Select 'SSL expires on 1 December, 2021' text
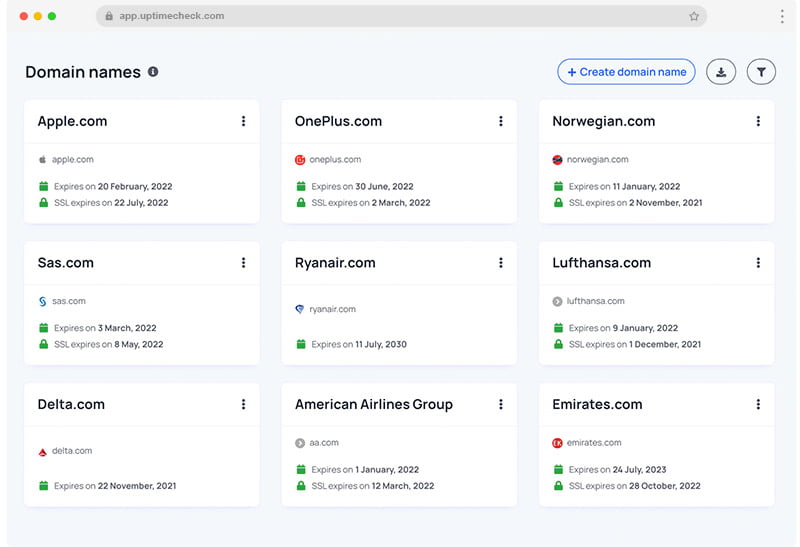800x547 pixels. pyautogui.click(x=635, y=344)
